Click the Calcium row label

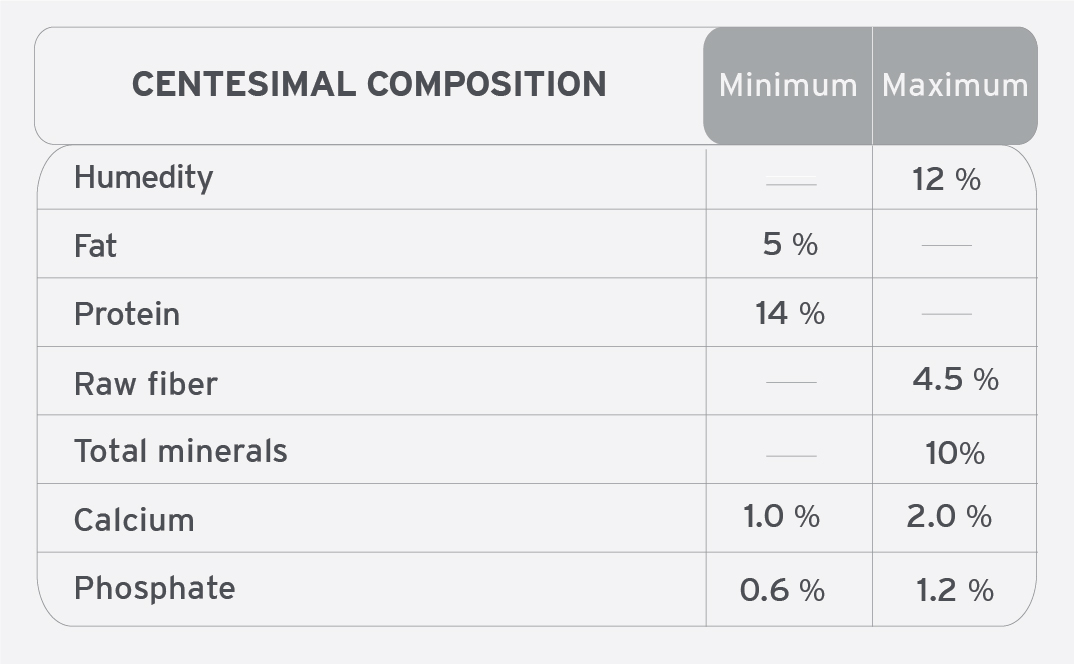click(134, 521)
